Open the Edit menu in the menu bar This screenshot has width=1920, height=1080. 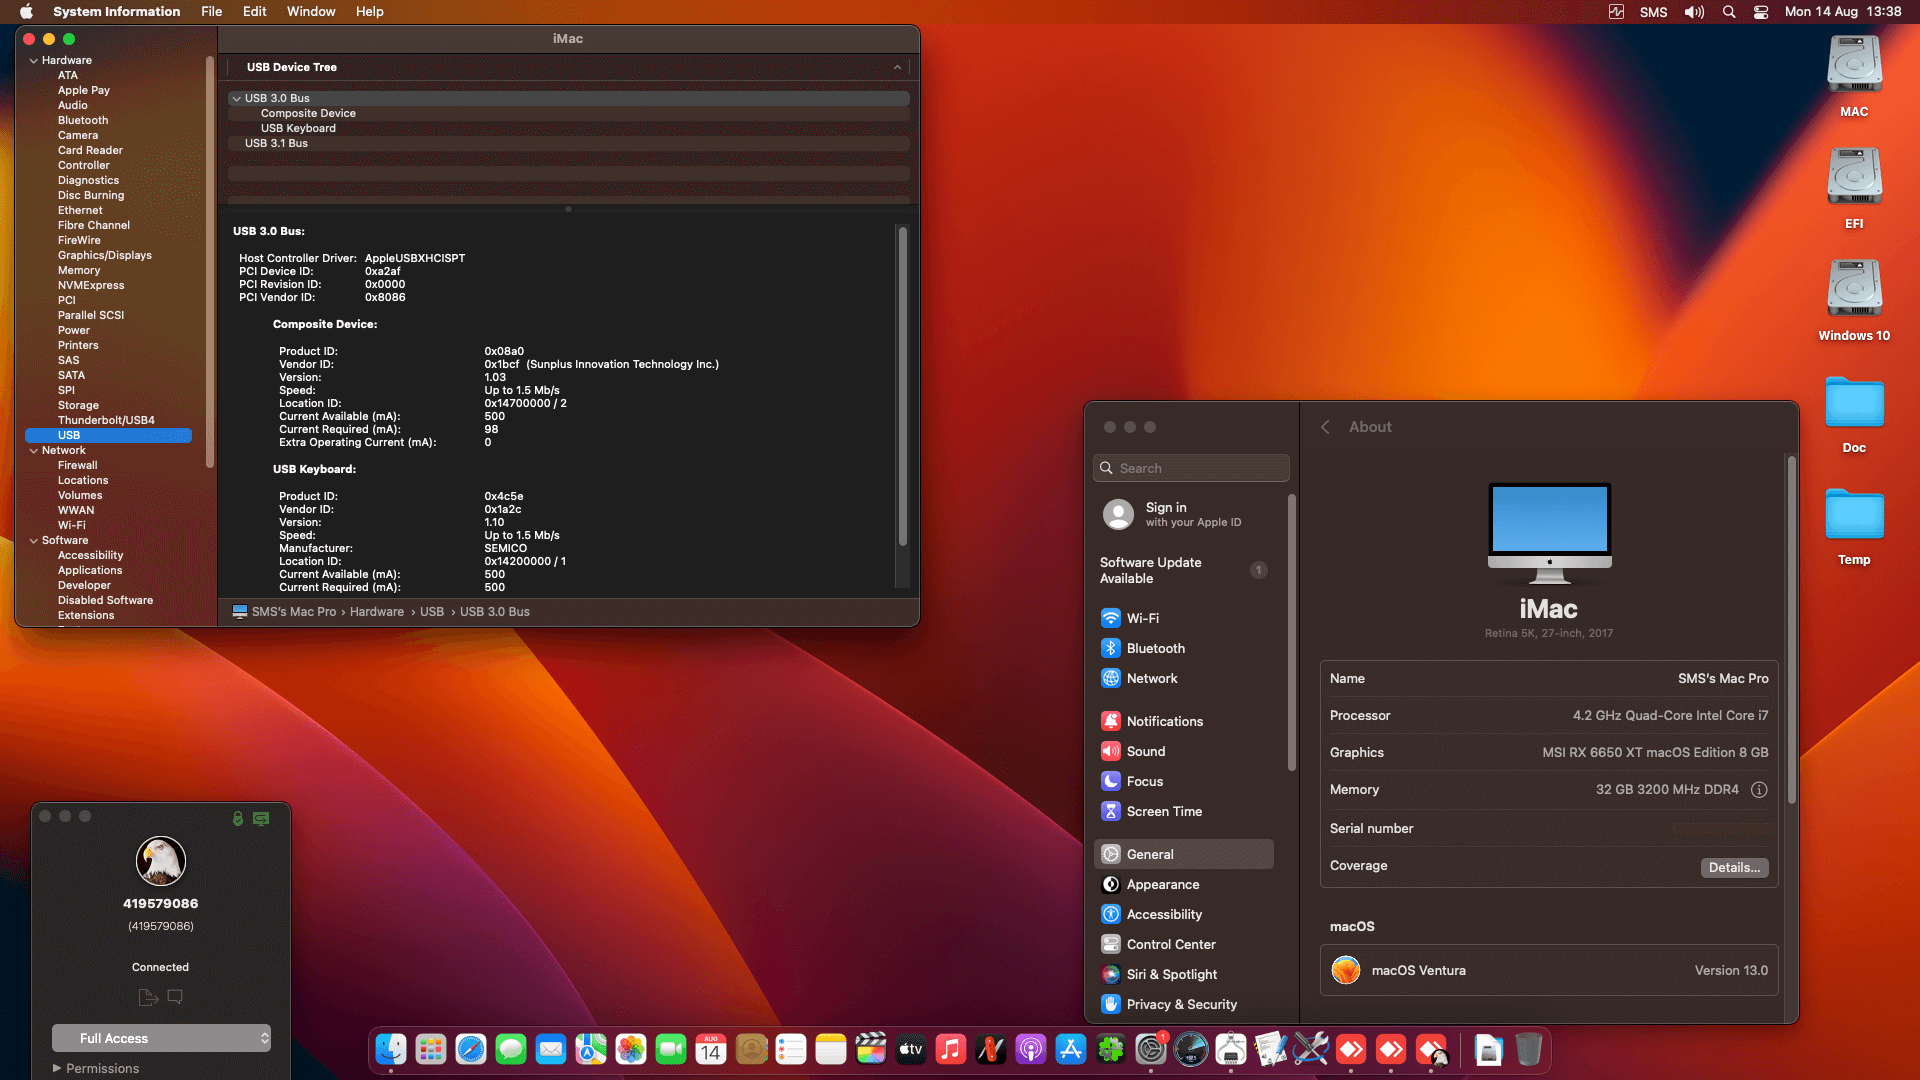click(x=254, y=11)
